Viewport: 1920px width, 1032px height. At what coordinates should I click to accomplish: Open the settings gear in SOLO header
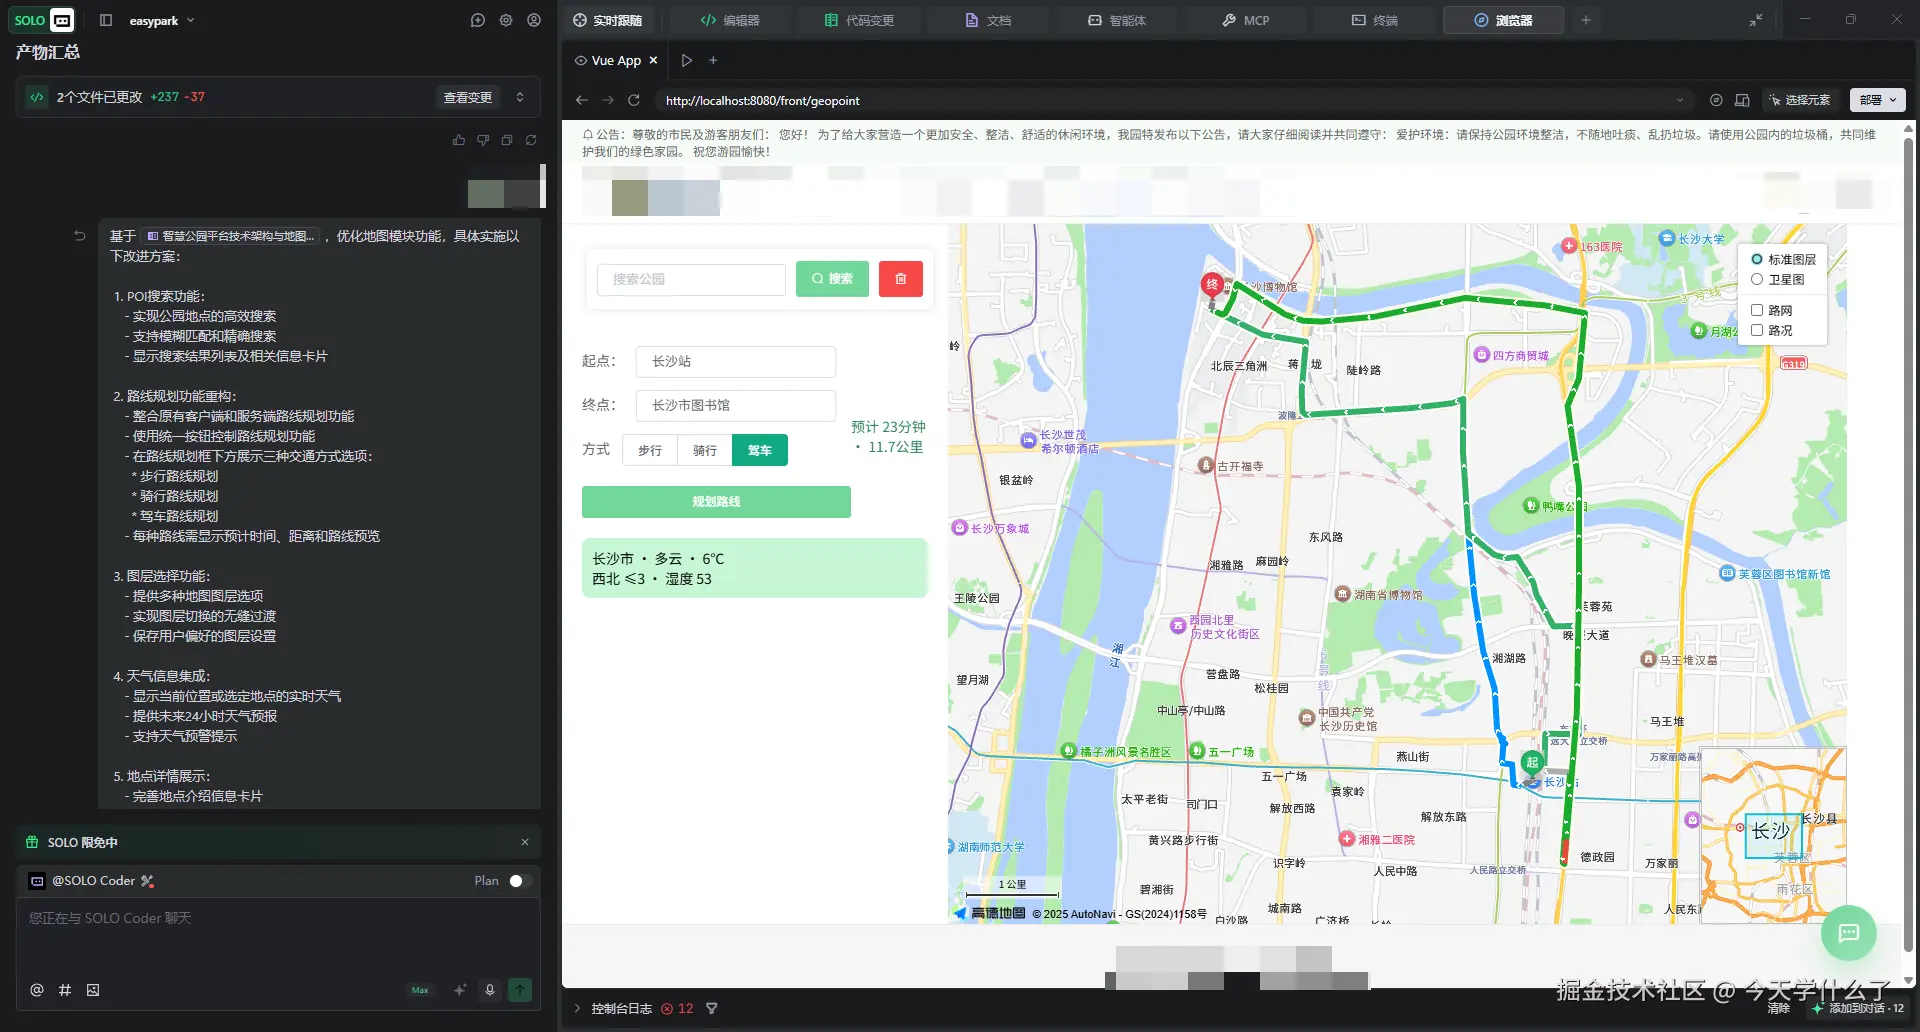pyautogui.click(x=506, y=20)
